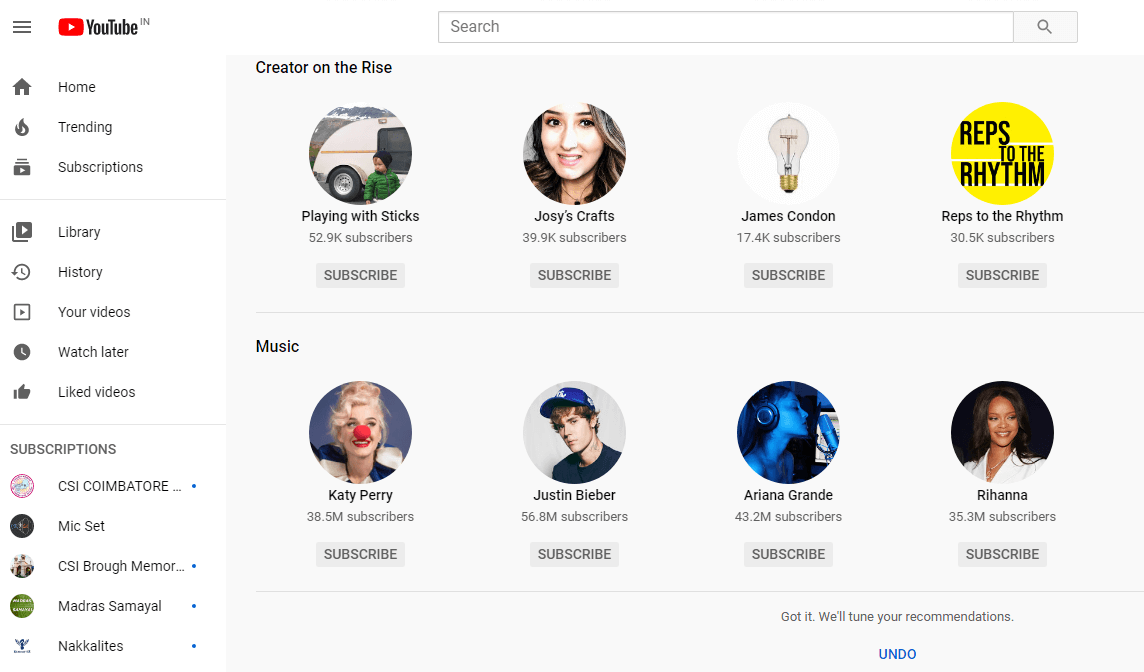Open CSI Brough Memor... channel avatar
Viewport: 1144px width, 672px height.
[22, 566]
